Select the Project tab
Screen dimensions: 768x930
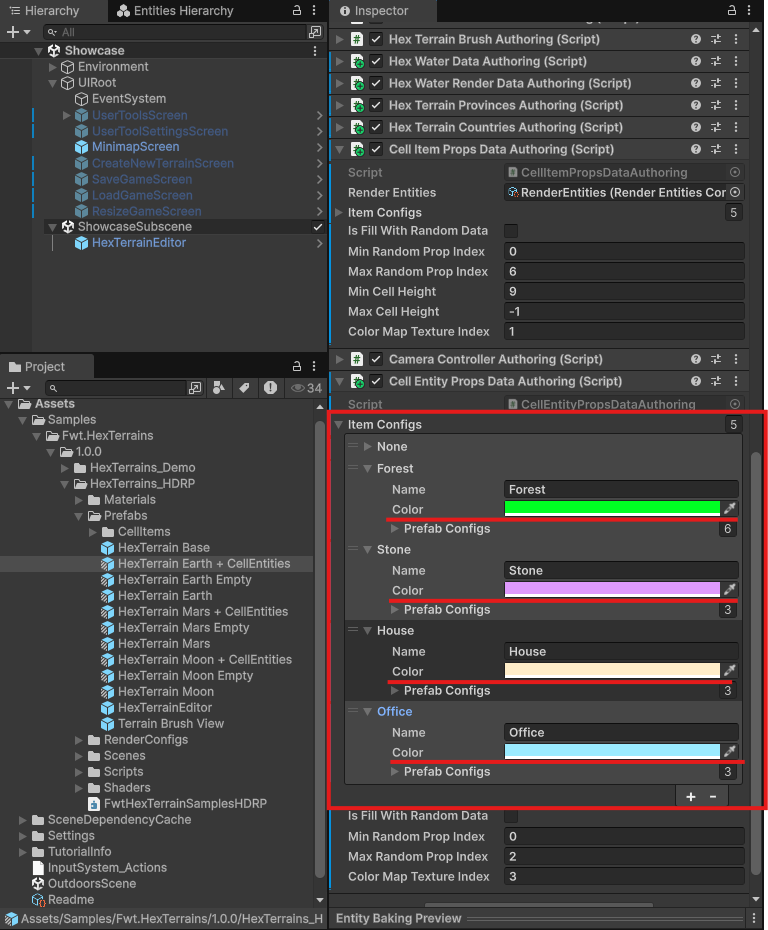(37, 367)
